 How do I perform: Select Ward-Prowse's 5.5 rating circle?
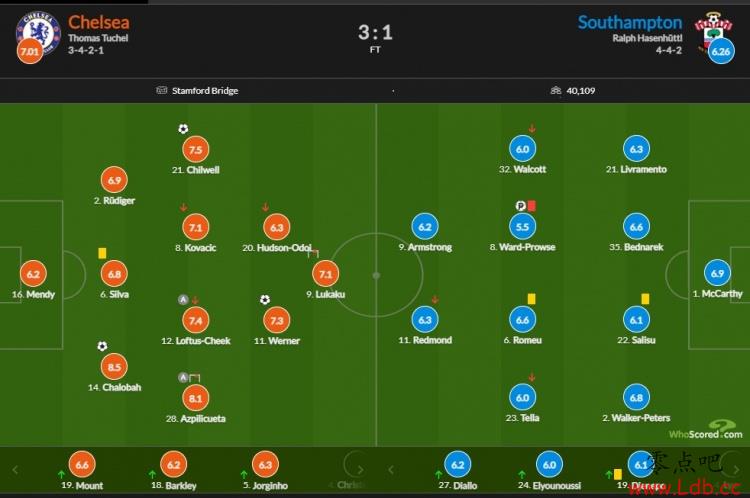pyautogui.click(x=522, y=226)
